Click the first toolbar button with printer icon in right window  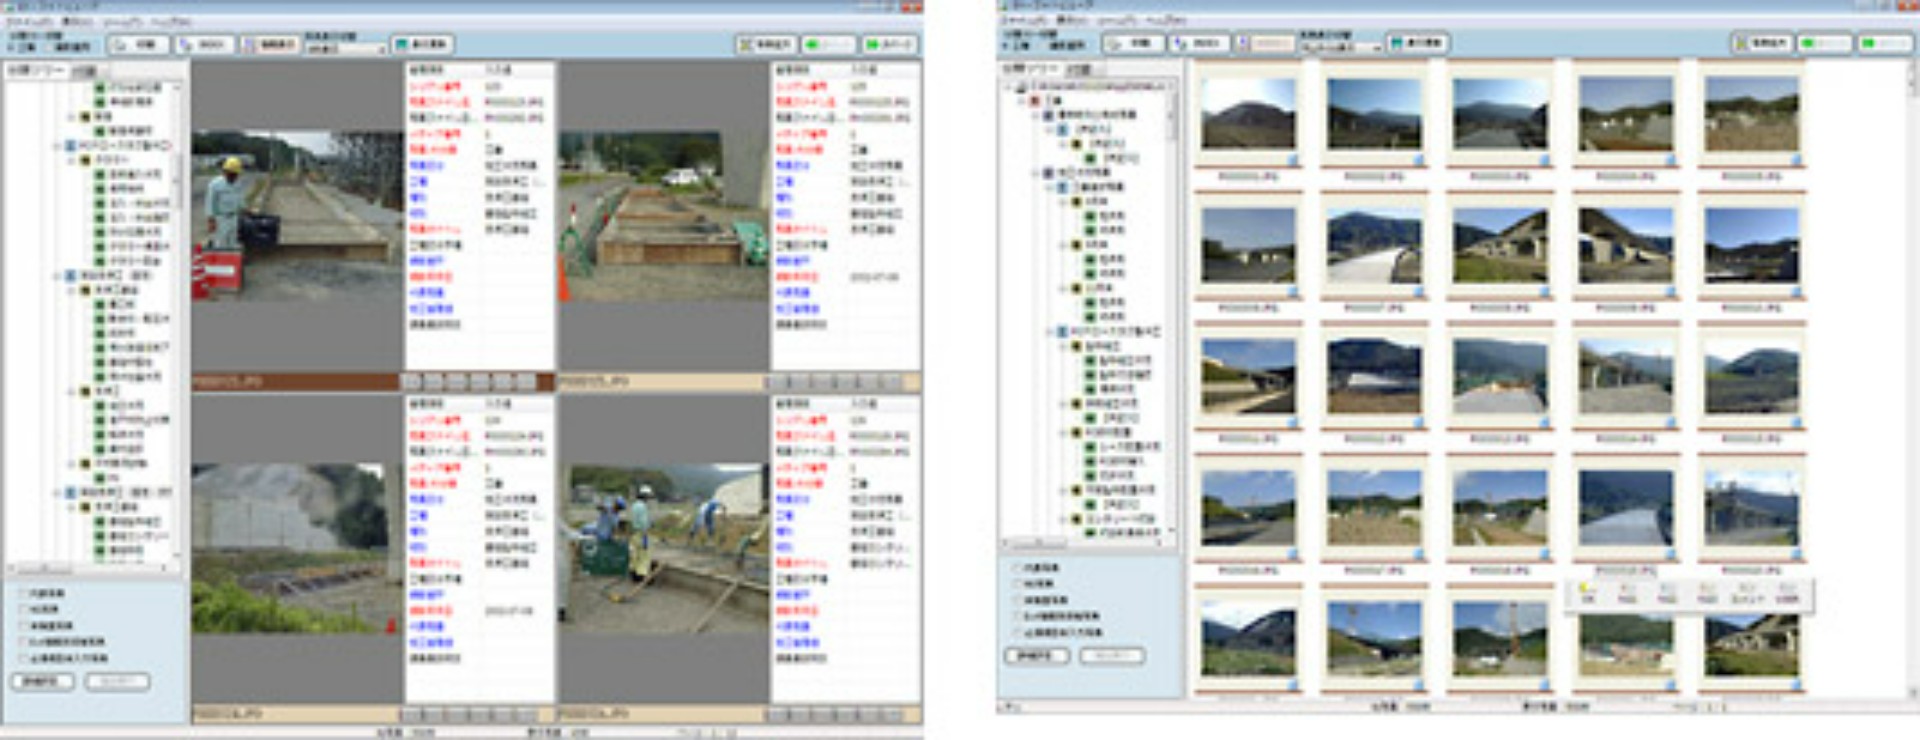1133,43
